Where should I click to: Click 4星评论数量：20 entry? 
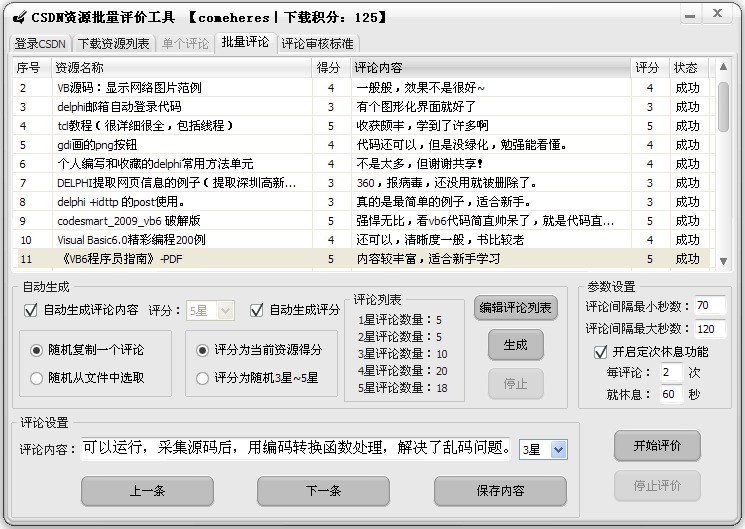[403, 371]
